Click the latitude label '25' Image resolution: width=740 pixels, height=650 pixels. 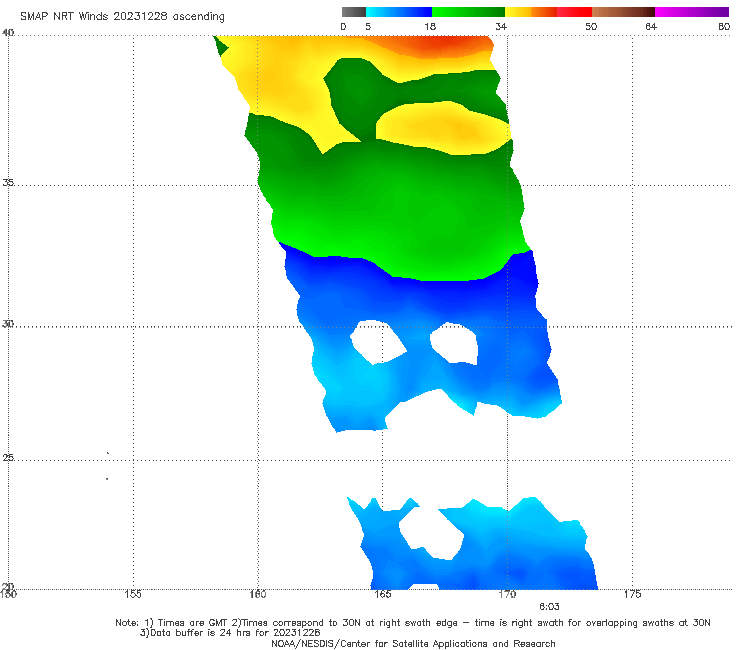(x=8, y=457)
